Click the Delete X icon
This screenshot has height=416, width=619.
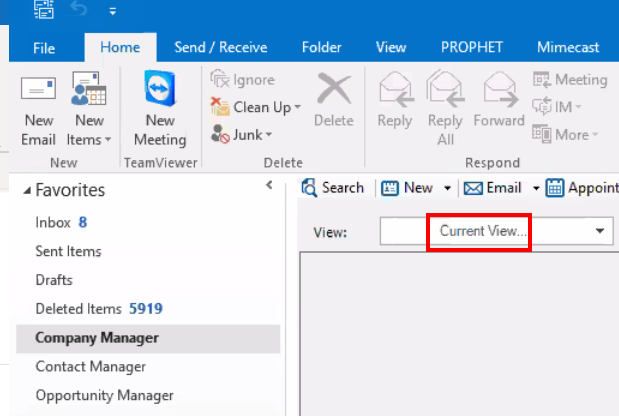[x=334, y=89]
